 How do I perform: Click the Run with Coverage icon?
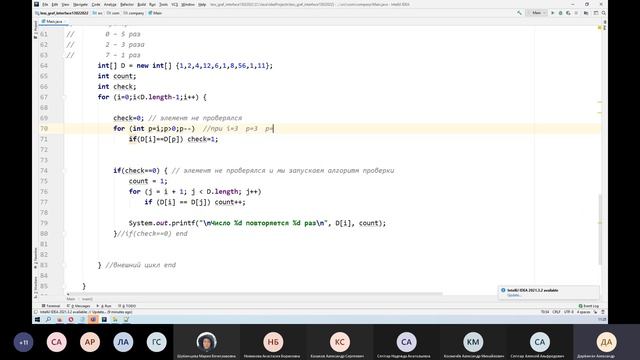[568, 13]
